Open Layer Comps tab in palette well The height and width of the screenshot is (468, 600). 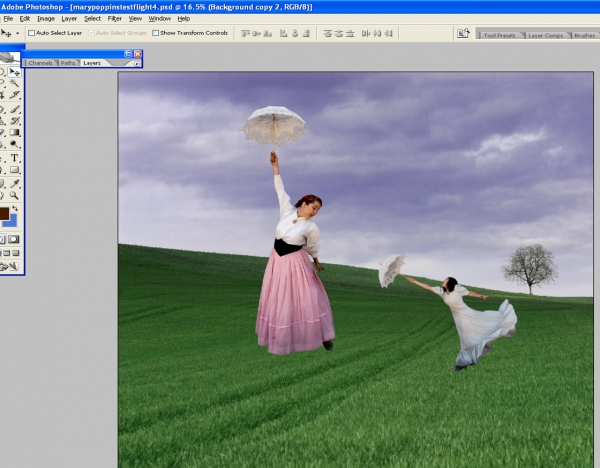point(545,35)
